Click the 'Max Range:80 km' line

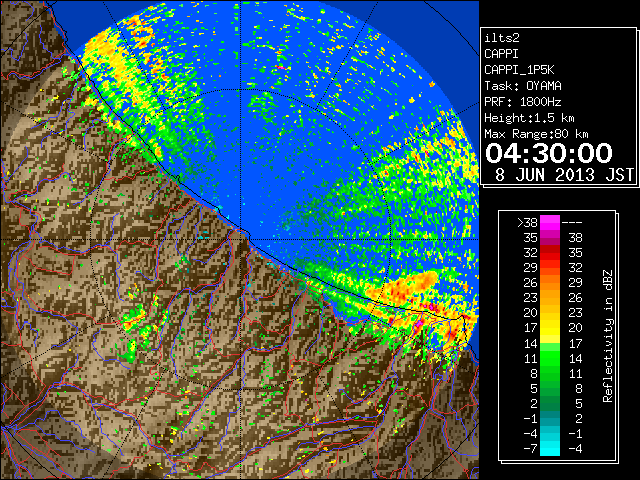click(x=536, y=134)
